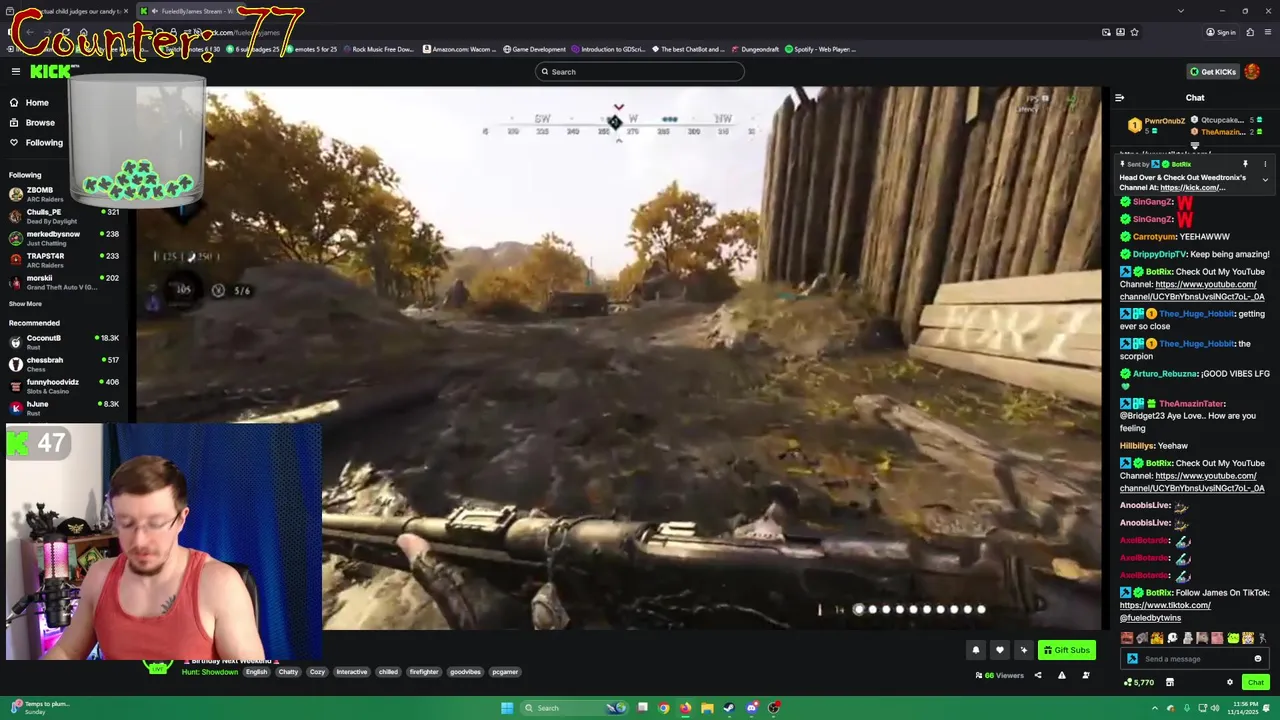View the 5,770 channel points balance

1140,682
